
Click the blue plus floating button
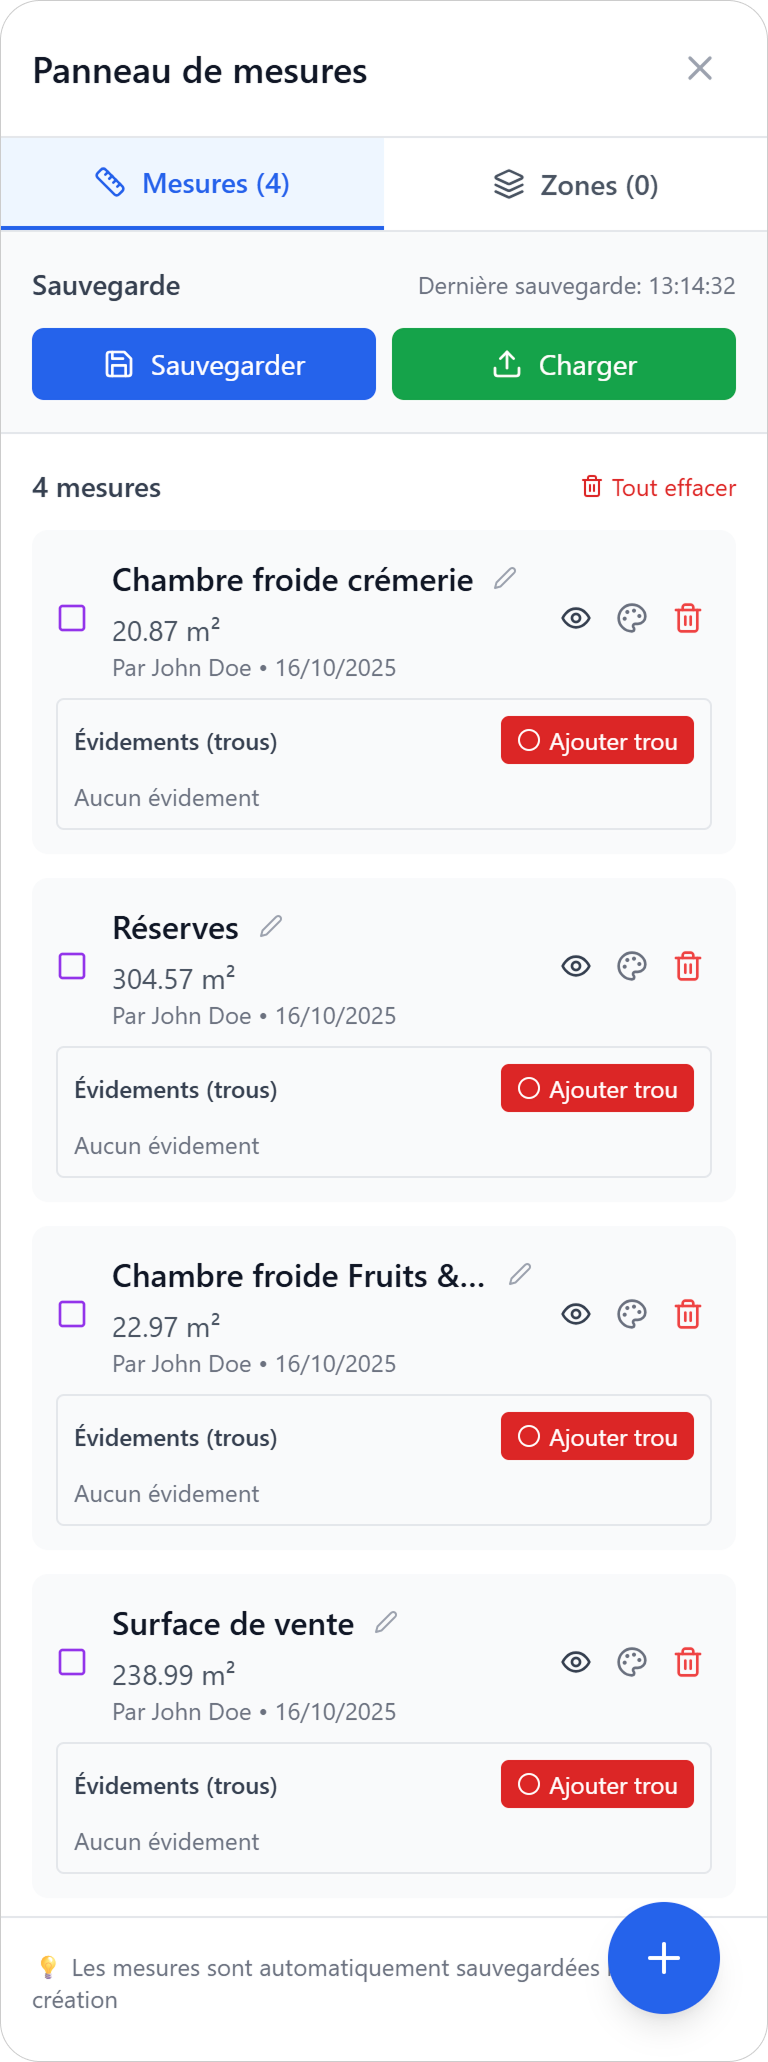664,1957
